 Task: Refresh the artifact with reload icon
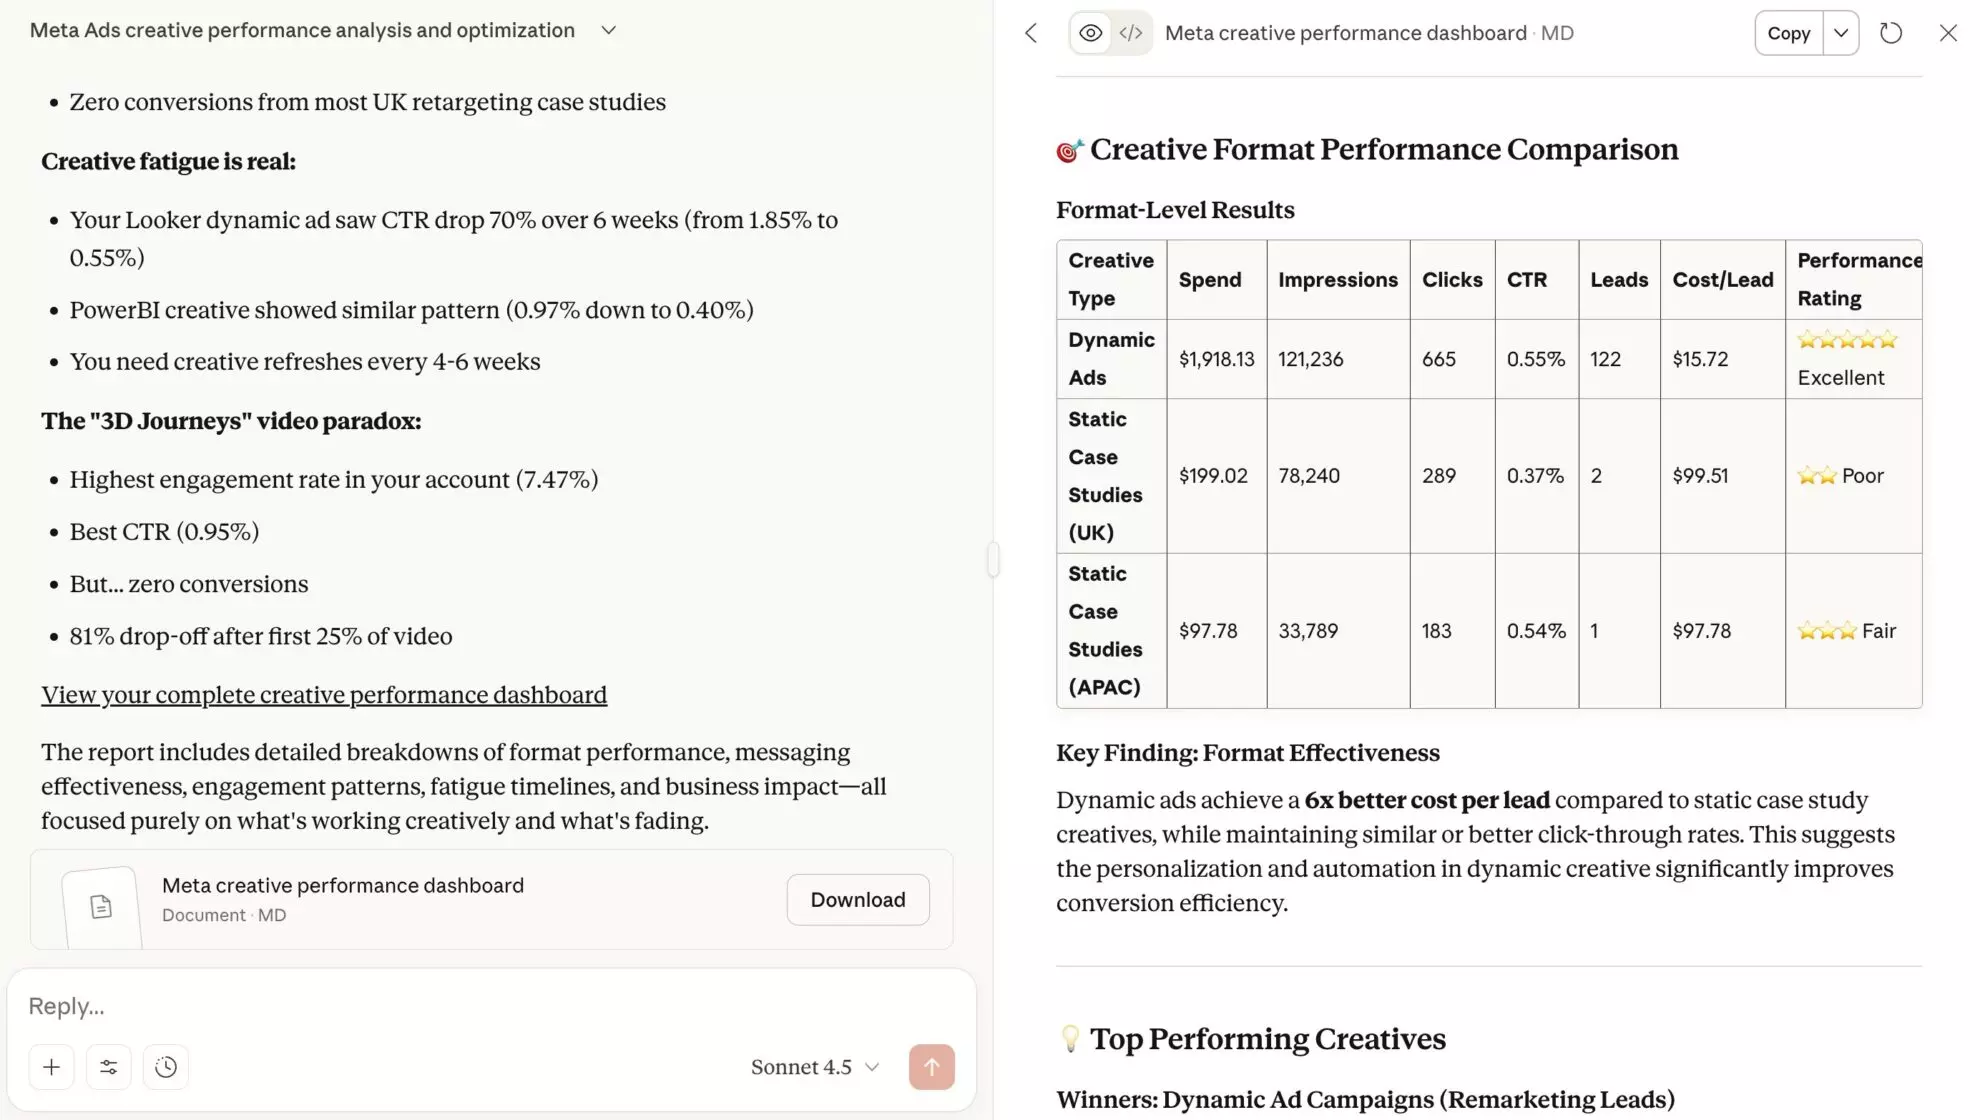pos(1890,33)
